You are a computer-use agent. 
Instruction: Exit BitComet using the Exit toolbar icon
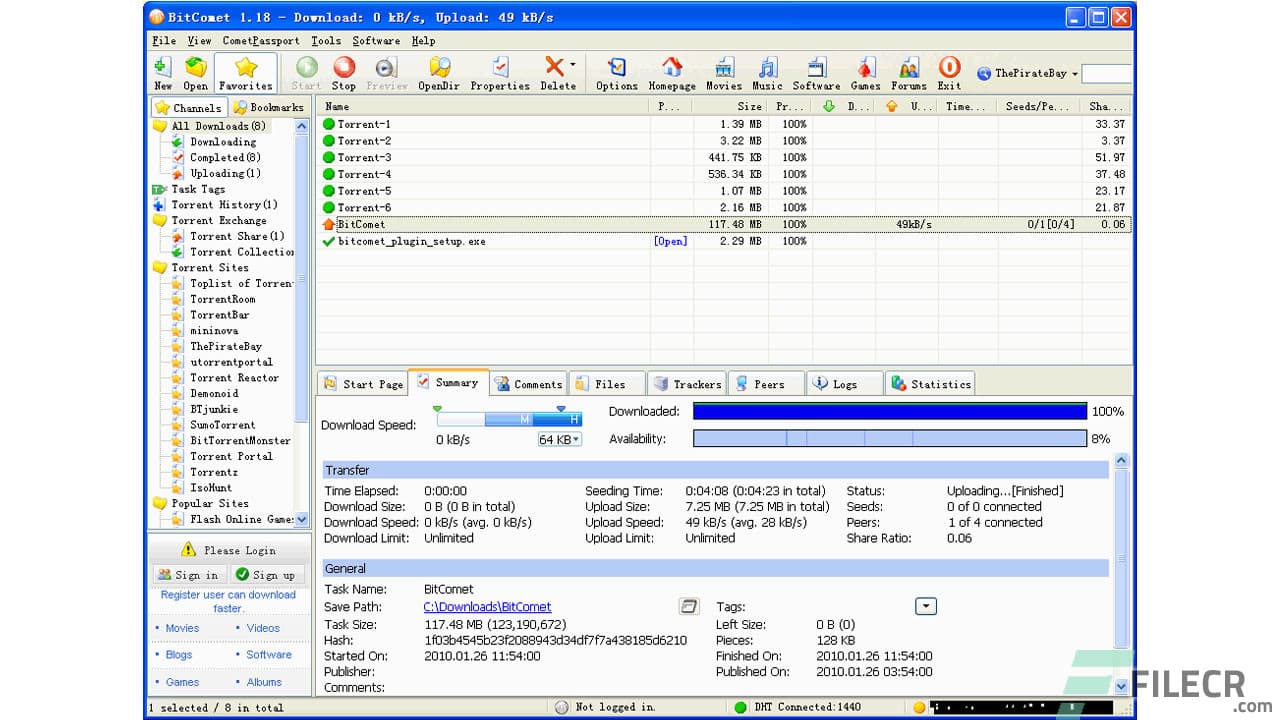click(x=948, y=72)
